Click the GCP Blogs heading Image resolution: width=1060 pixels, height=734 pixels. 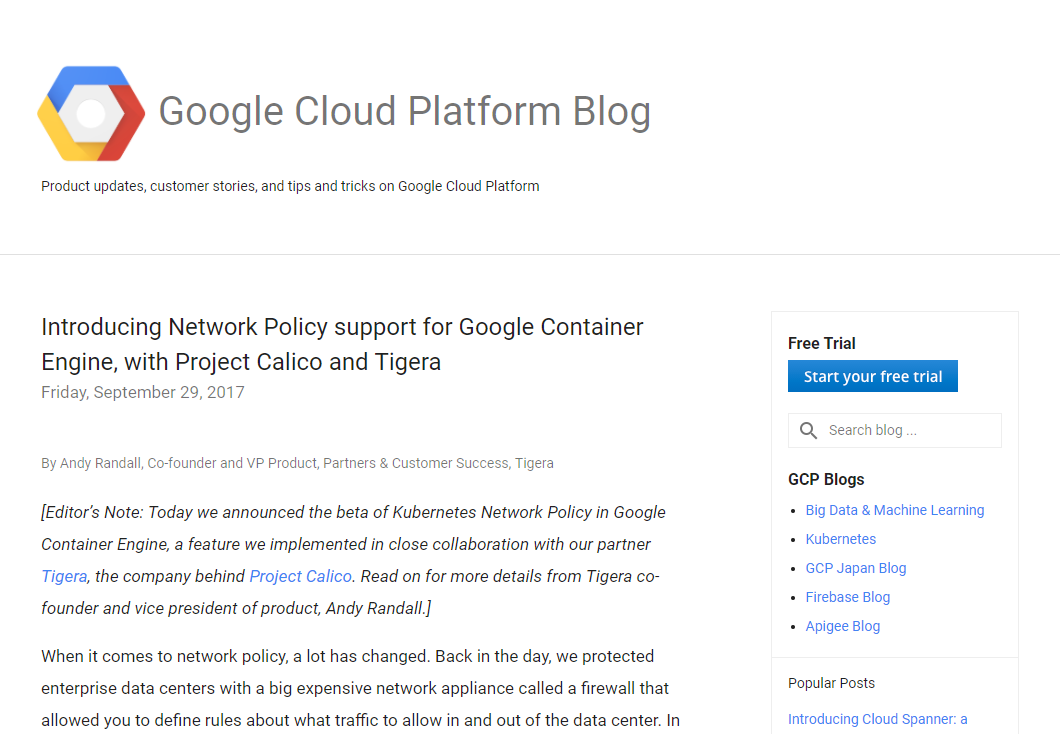826,479
